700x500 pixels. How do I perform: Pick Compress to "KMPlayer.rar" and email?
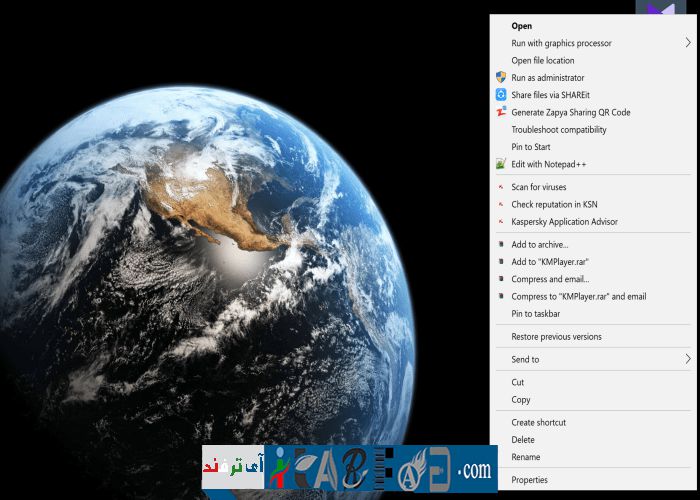coord(578,297)
